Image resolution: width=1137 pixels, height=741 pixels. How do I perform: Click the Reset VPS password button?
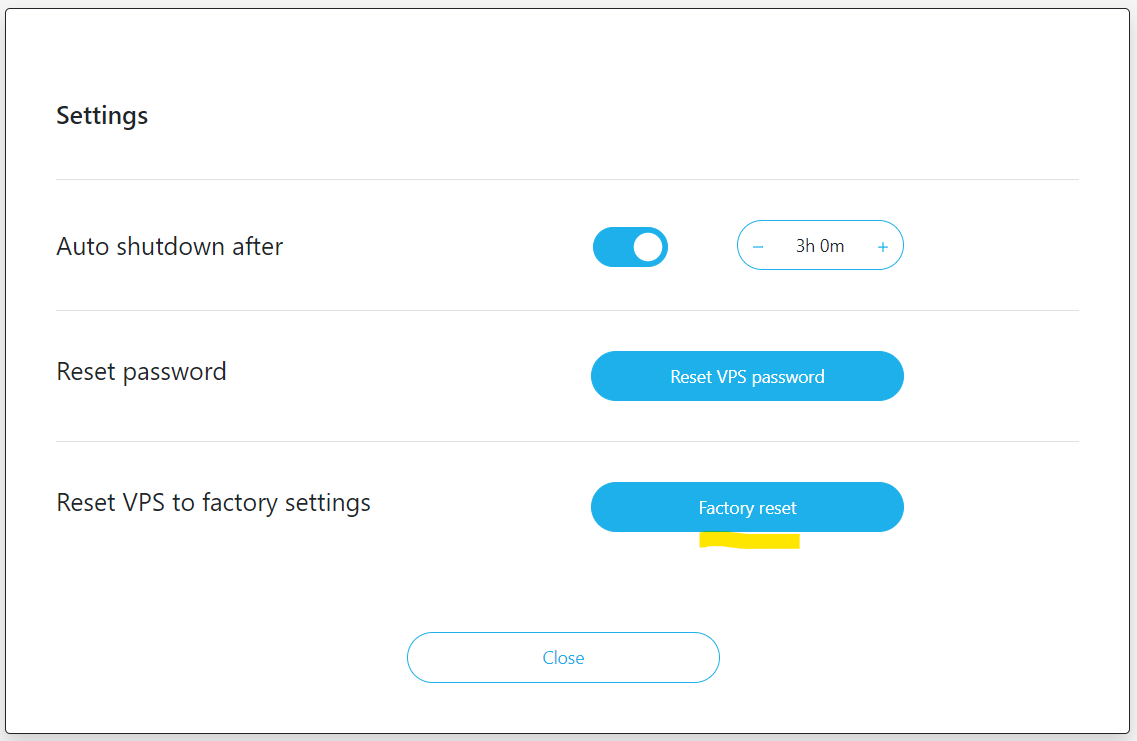coord(747,376)
